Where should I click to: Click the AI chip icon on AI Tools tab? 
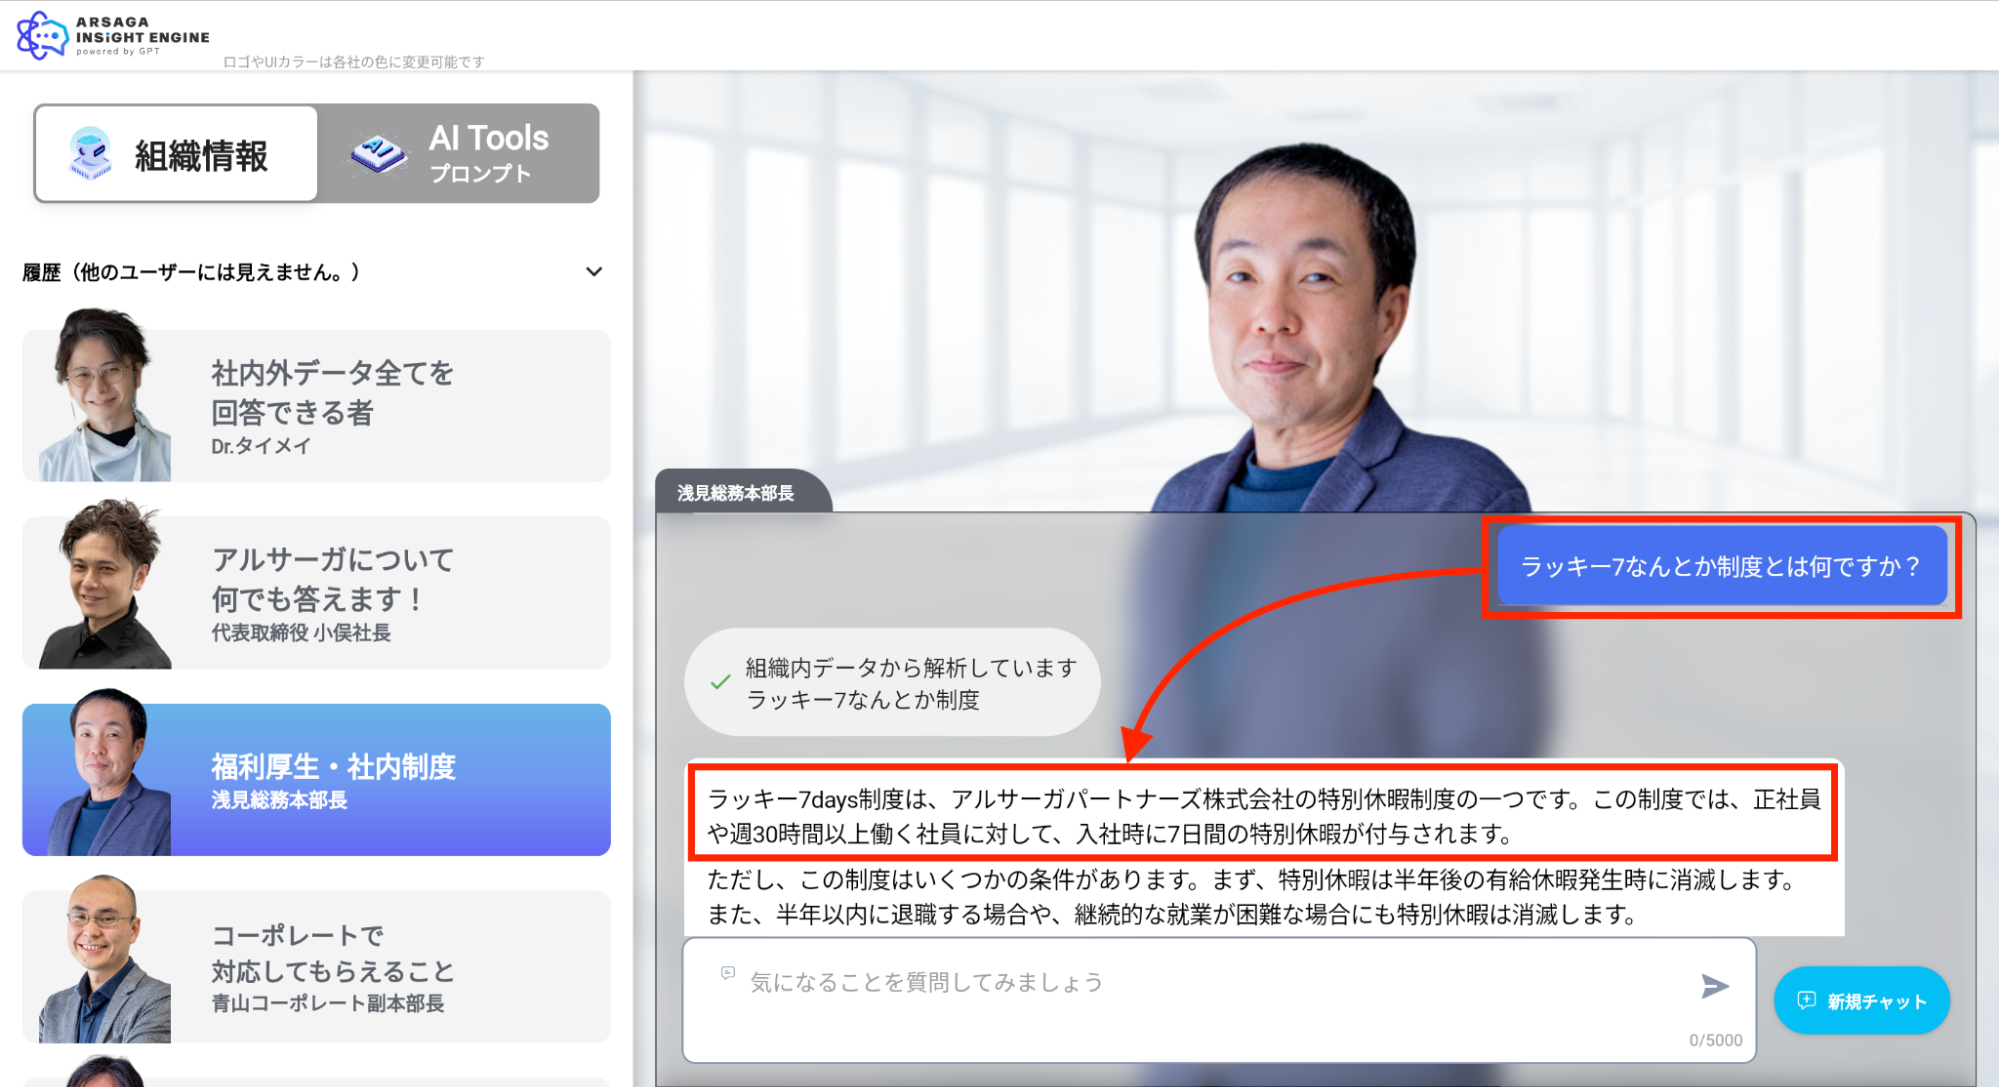point(377,150)
